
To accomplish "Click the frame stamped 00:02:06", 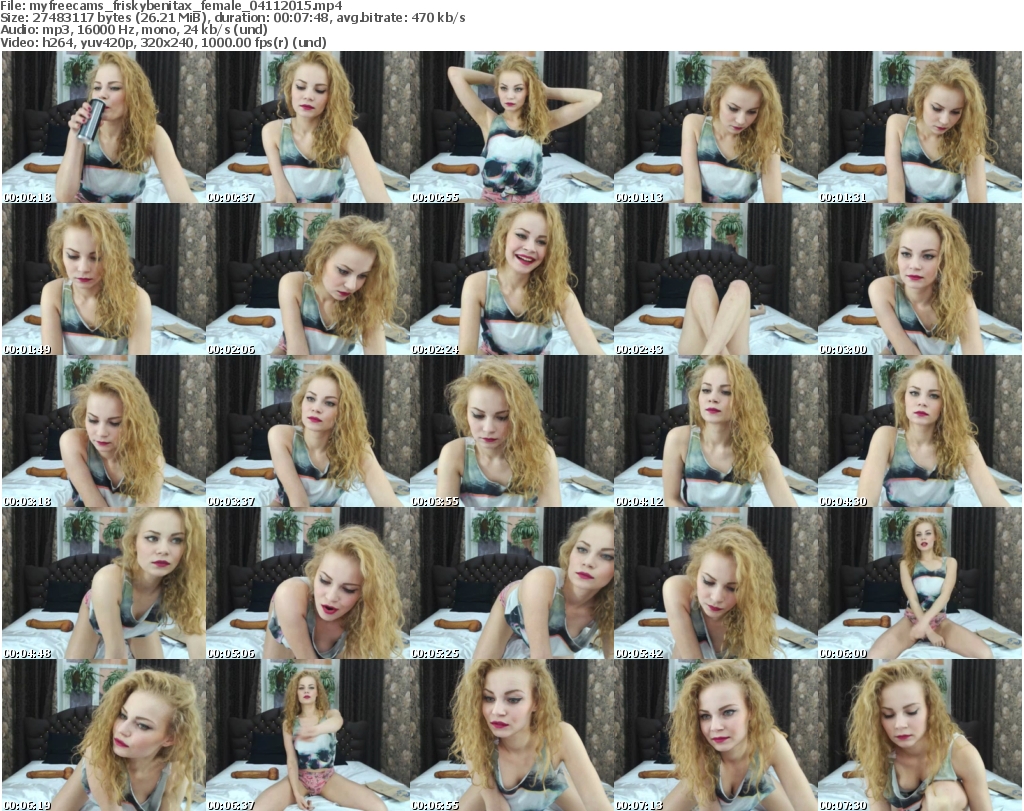I will 308,279.
